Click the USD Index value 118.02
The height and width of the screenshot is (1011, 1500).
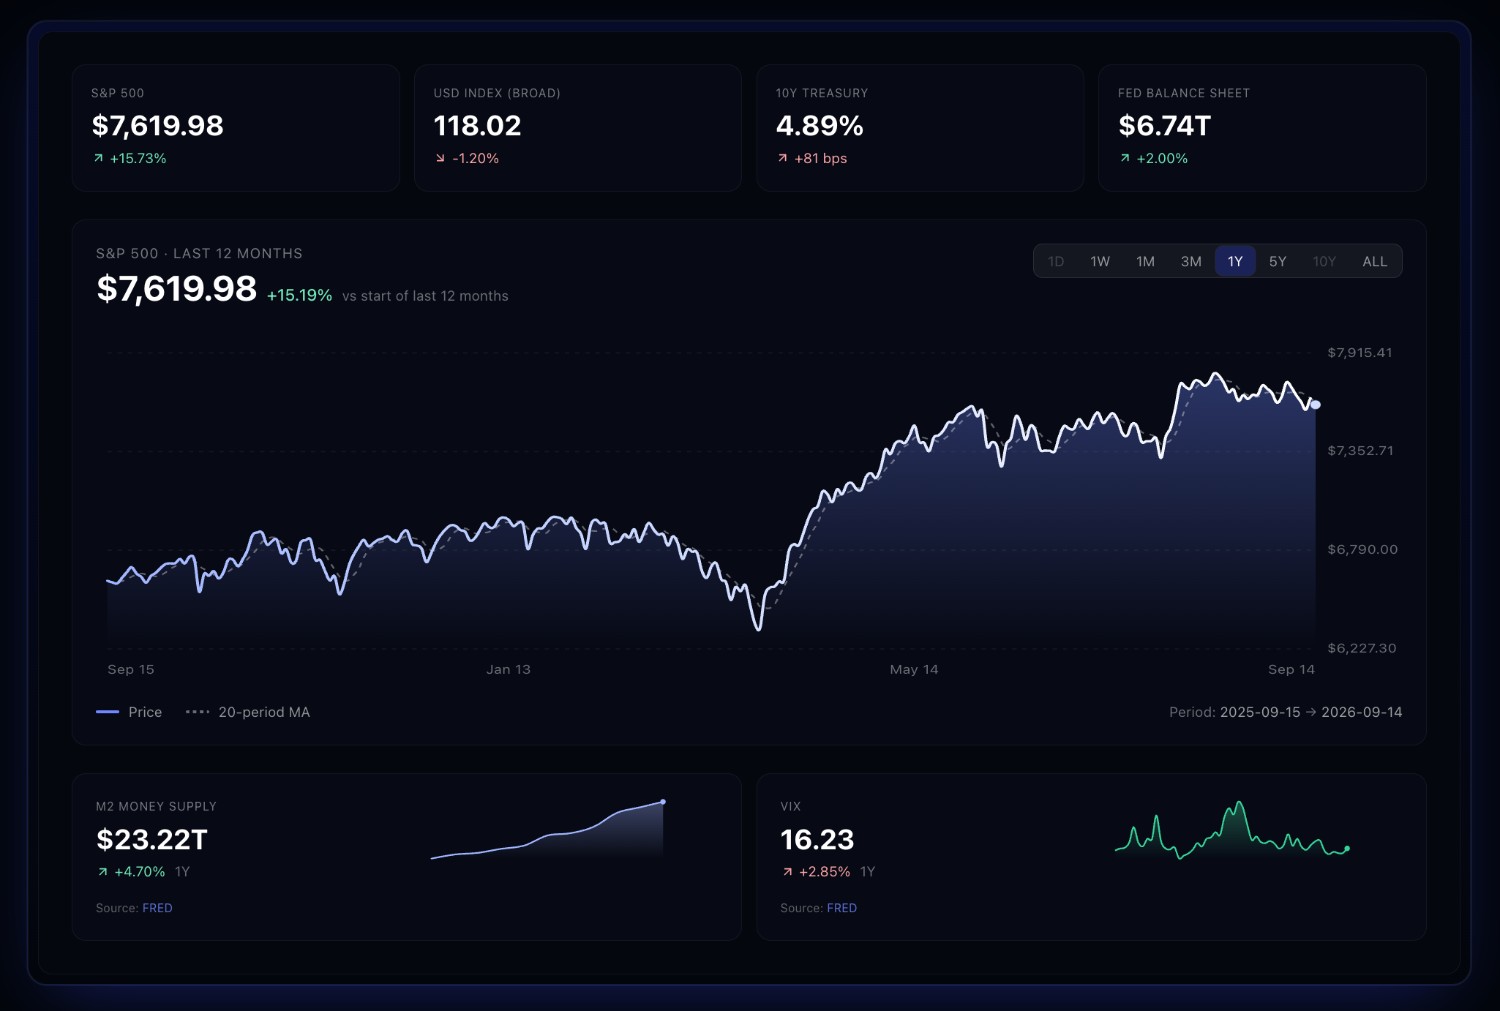[x=478, y=126]
